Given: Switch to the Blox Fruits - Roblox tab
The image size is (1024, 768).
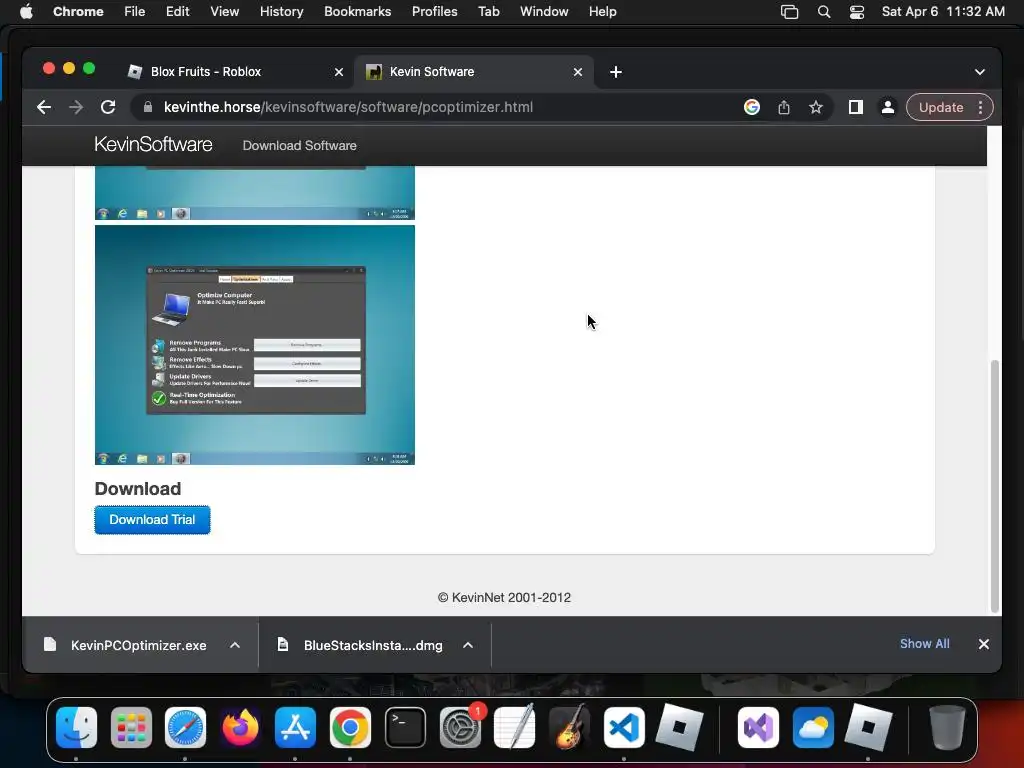Looking at the screenshot, I should pyautogui.click(x=233, y=72).
